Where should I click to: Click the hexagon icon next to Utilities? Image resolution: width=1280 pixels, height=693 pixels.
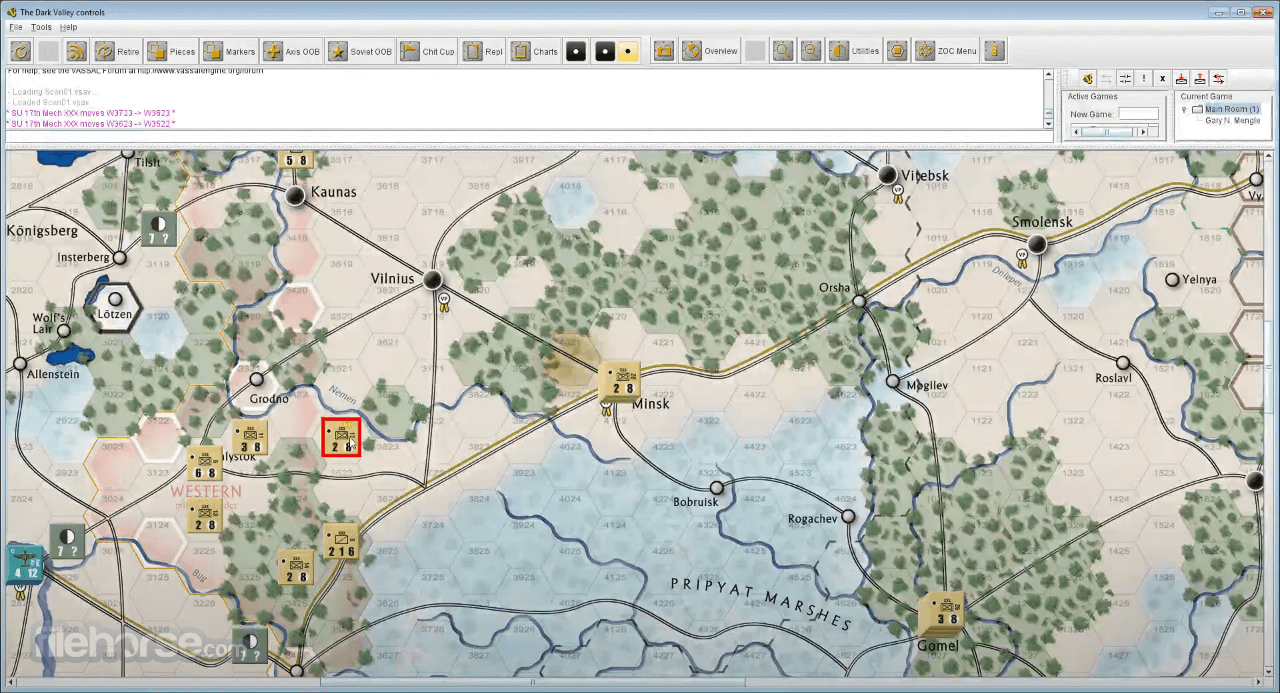point(897,51)
